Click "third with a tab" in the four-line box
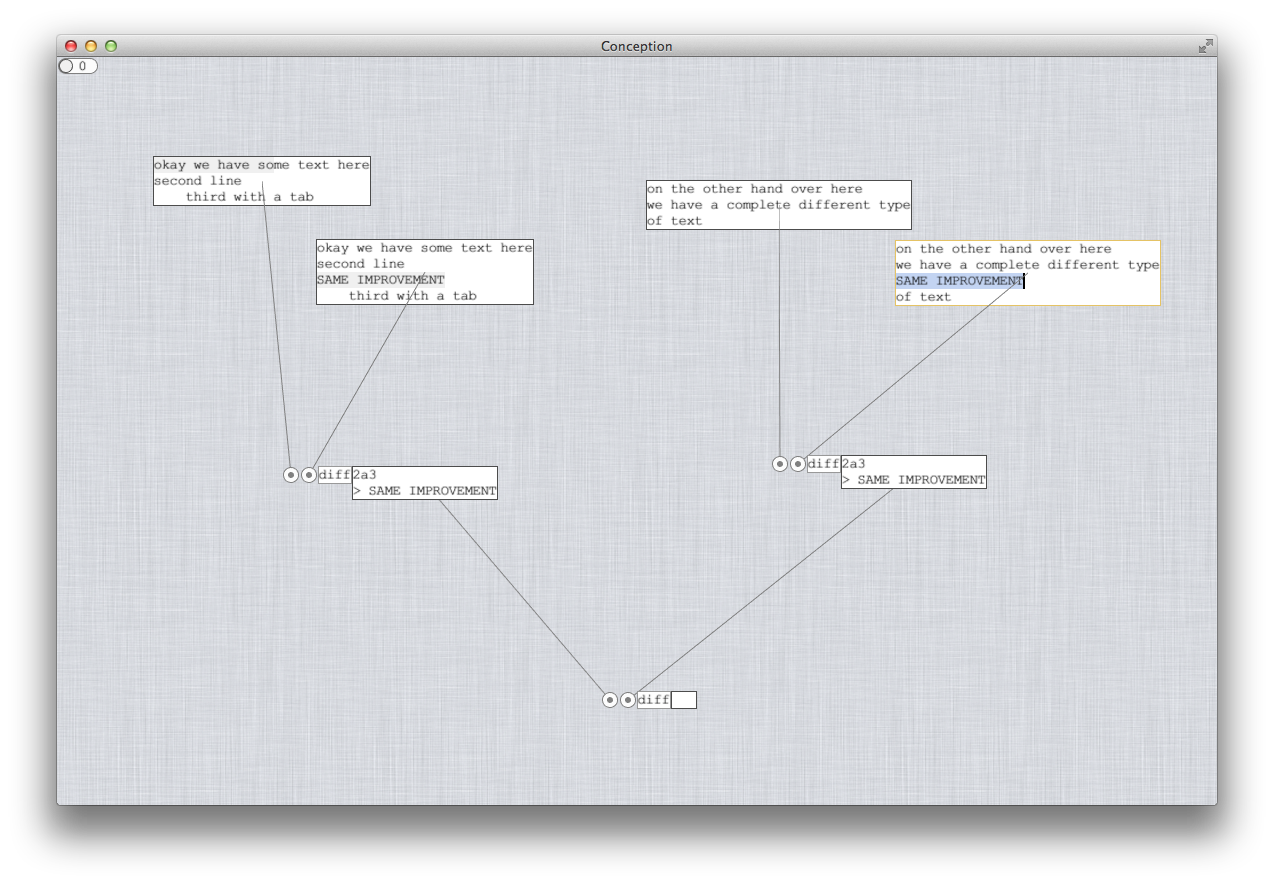The image size is (1274, 884). click(413, 296)
